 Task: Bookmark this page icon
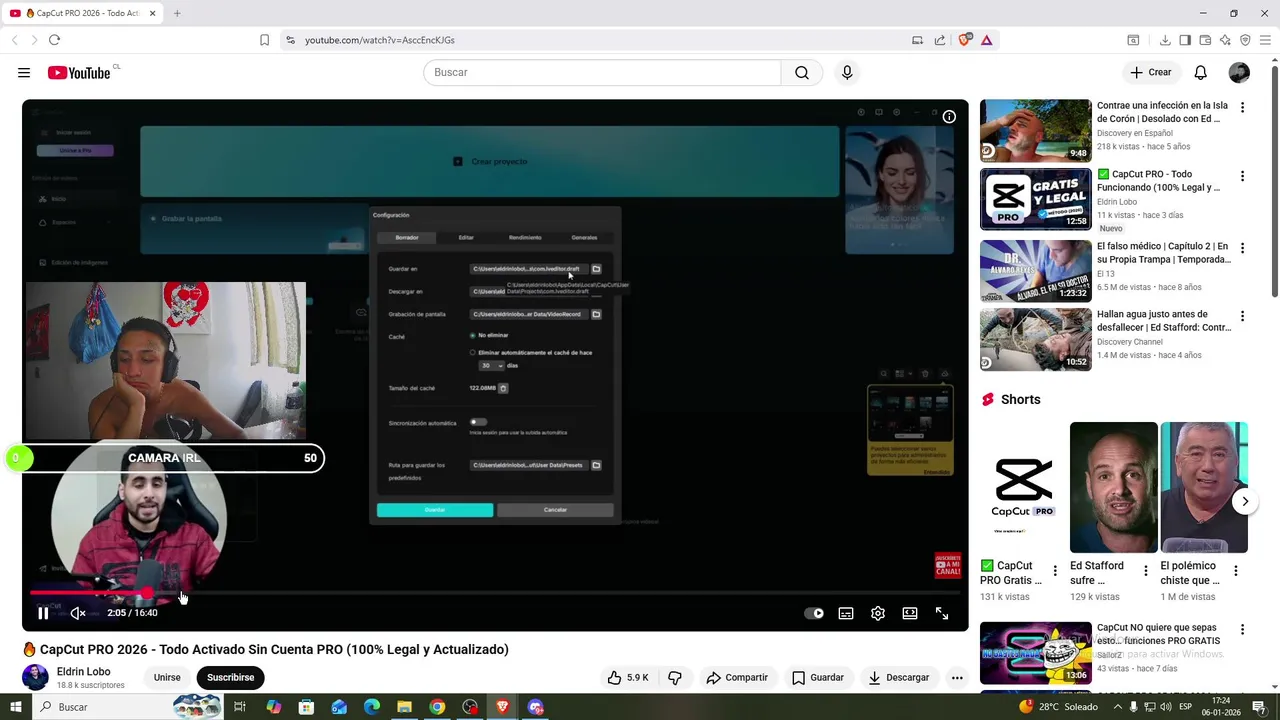(x=264, y=40)
